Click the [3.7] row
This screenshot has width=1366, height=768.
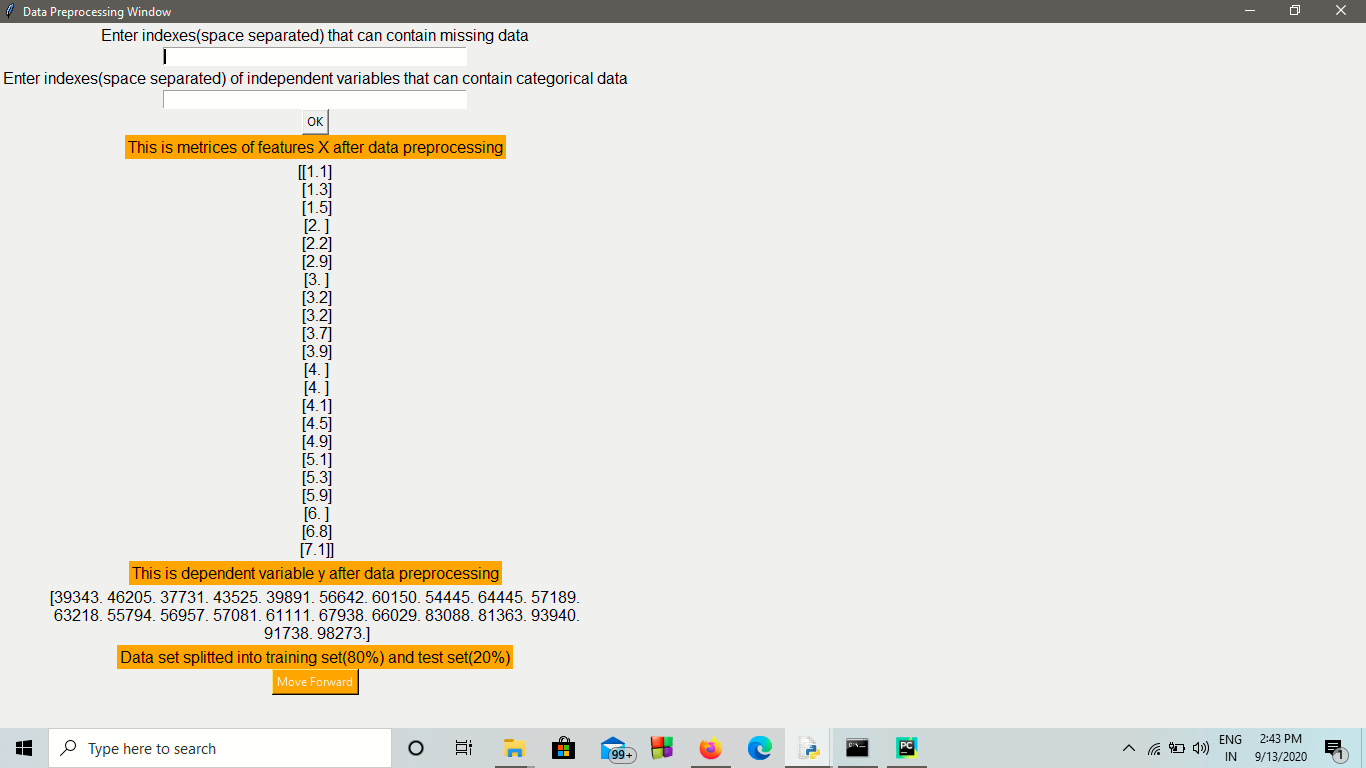pos(317,333)
